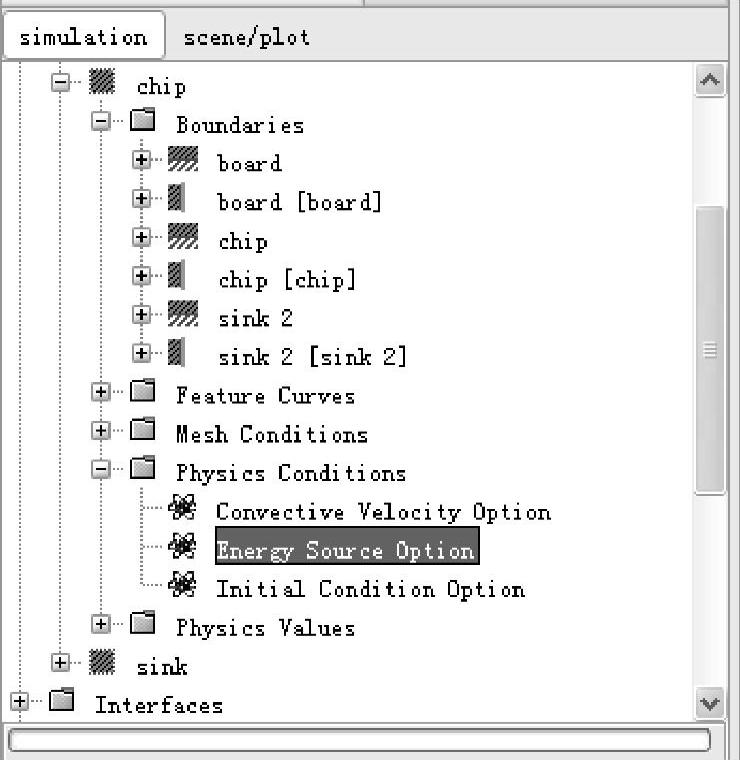Select the sink 2 [sink 2] boundary
740x760 pixels.
[313, 358]
